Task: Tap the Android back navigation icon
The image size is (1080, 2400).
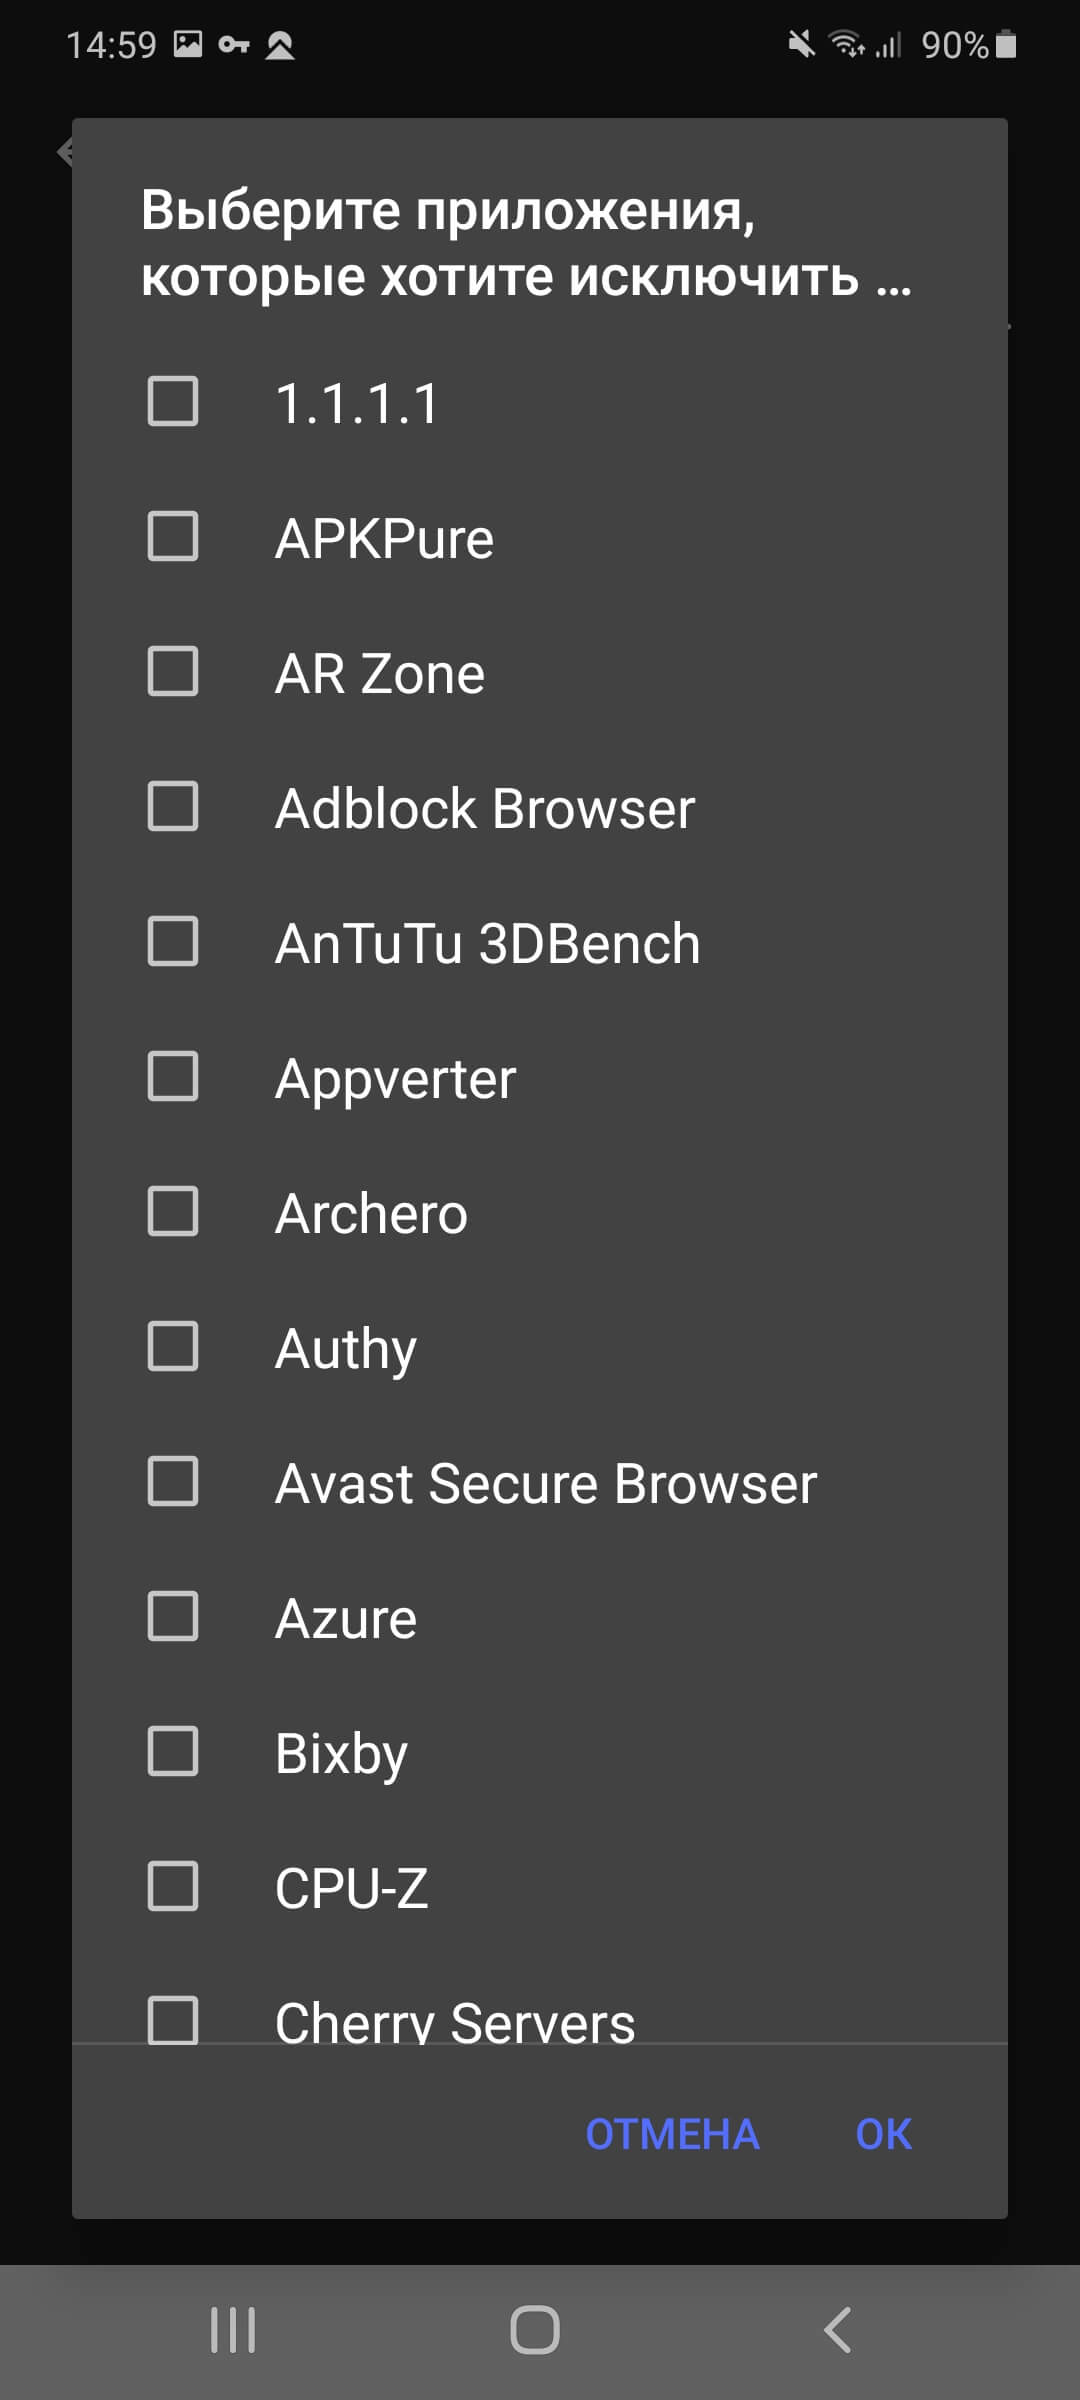Action: pos(838,2329)
